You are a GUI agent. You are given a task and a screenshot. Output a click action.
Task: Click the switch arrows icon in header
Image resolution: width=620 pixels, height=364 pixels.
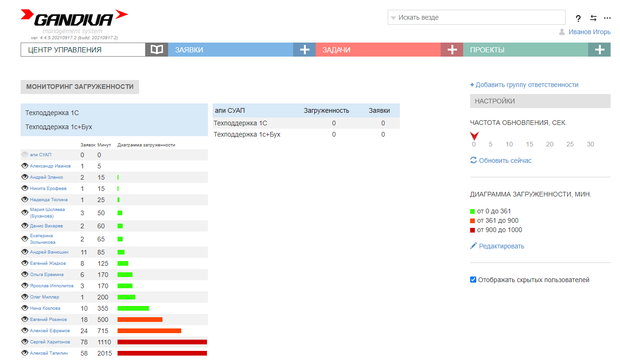click(593, 18)
